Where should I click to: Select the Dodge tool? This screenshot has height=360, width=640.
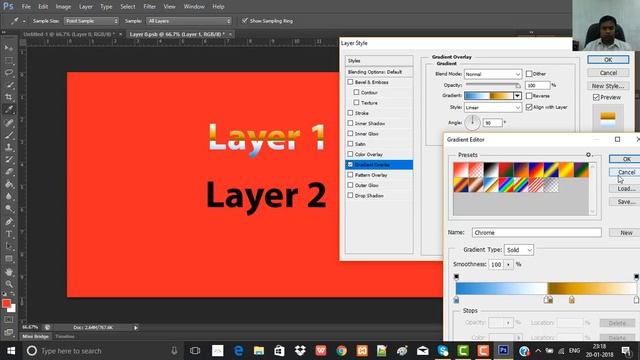tap(9, 209)
